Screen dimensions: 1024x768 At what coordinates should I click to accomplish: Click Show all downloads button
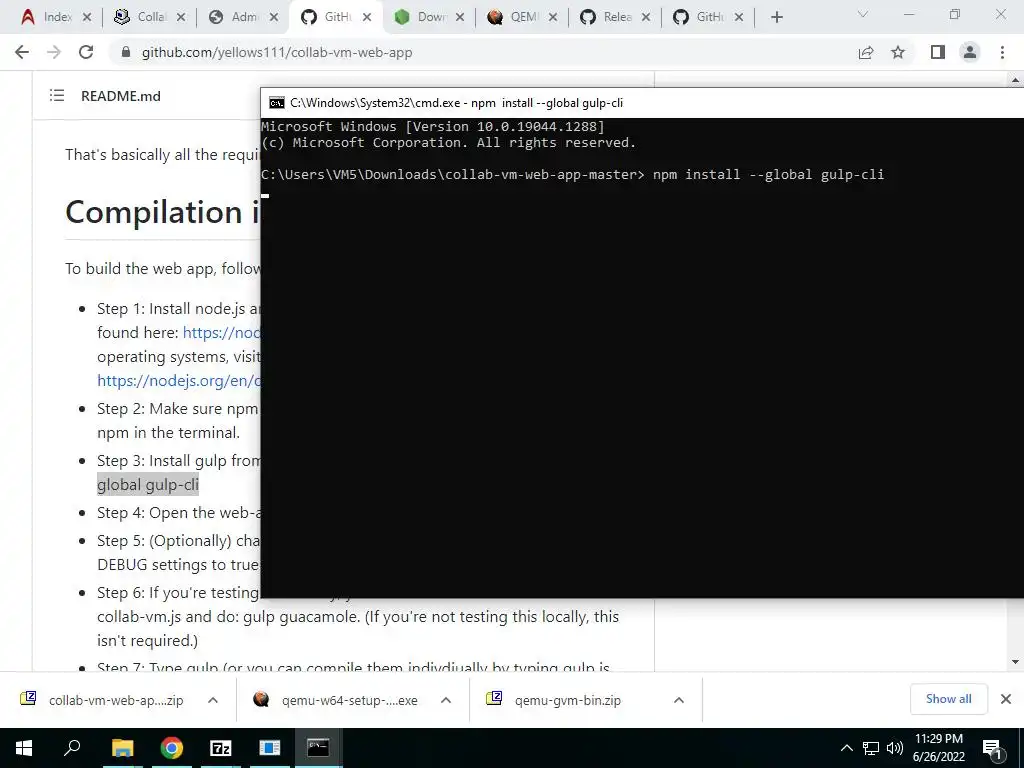[x=948, y=699]
